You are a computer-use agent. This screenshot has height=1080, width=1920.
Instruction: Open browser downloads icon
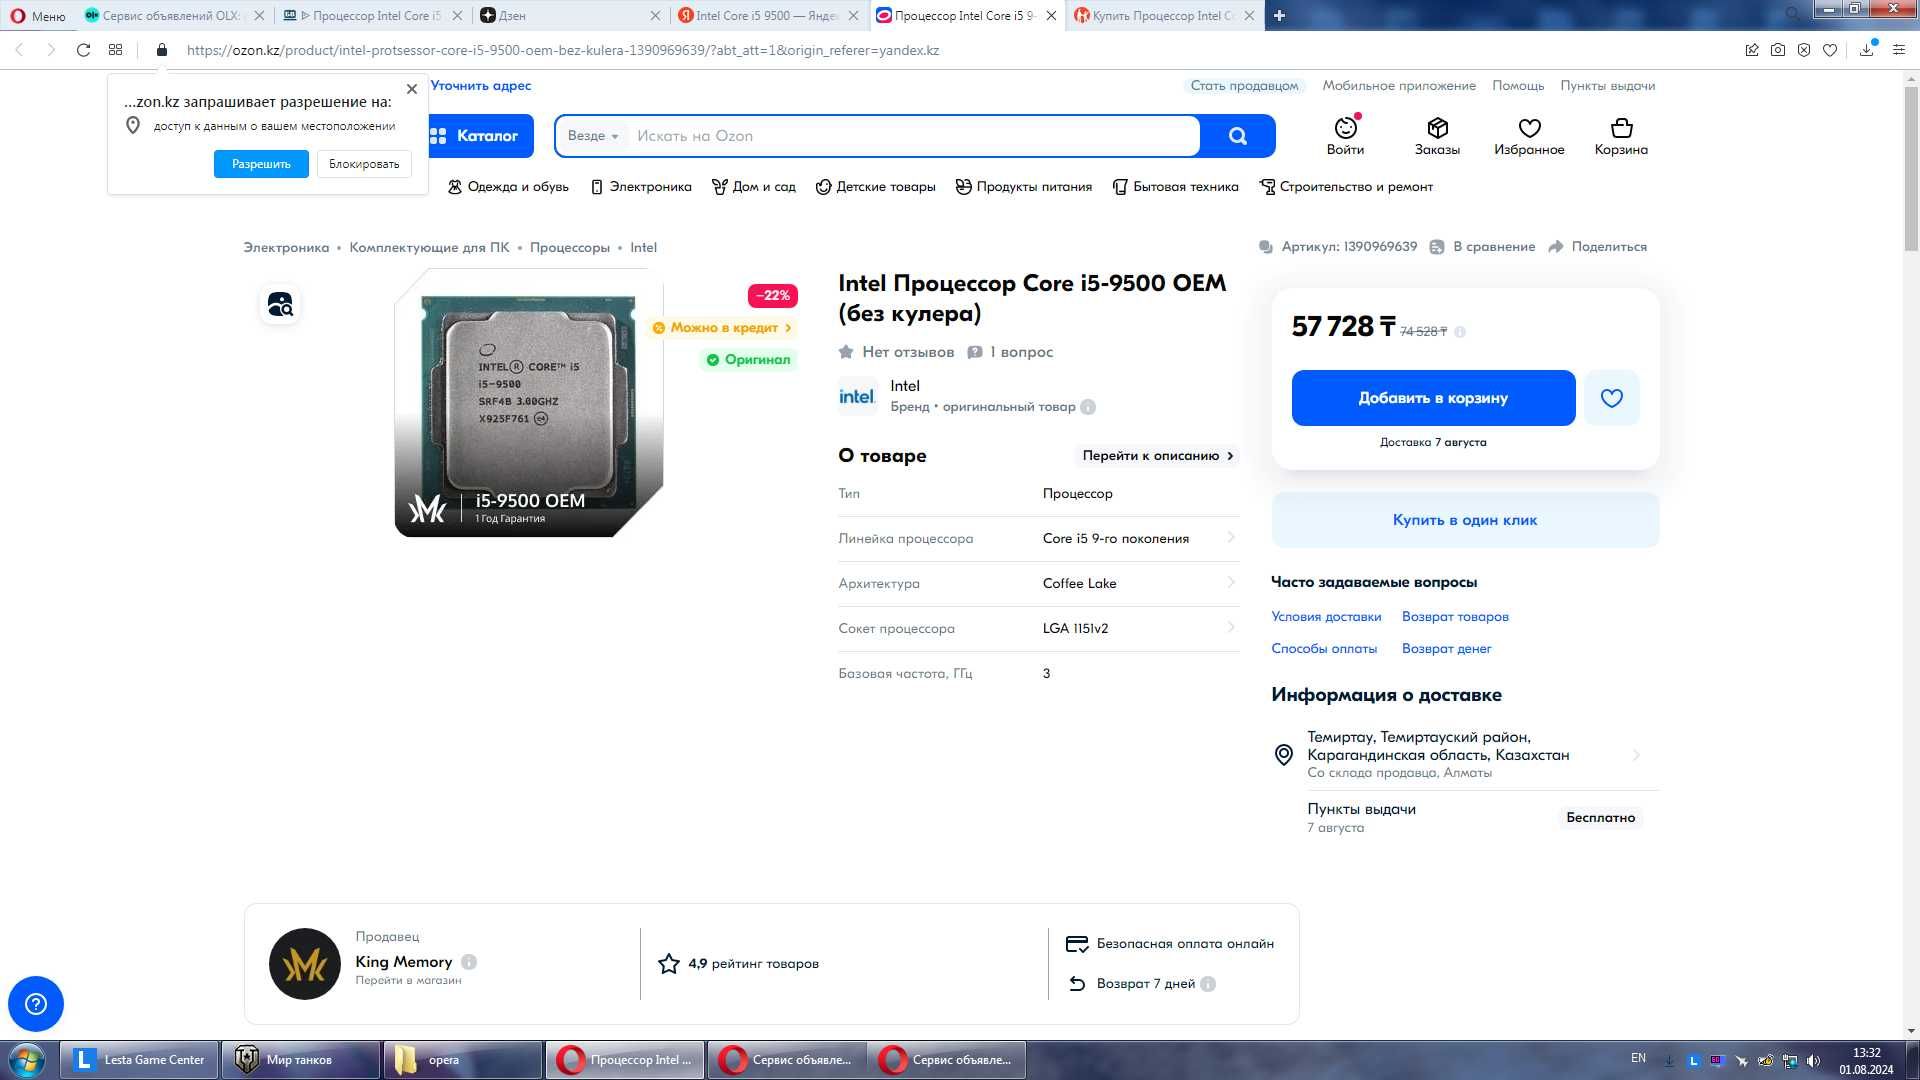pyautogui.click(x=1866, y=50)
